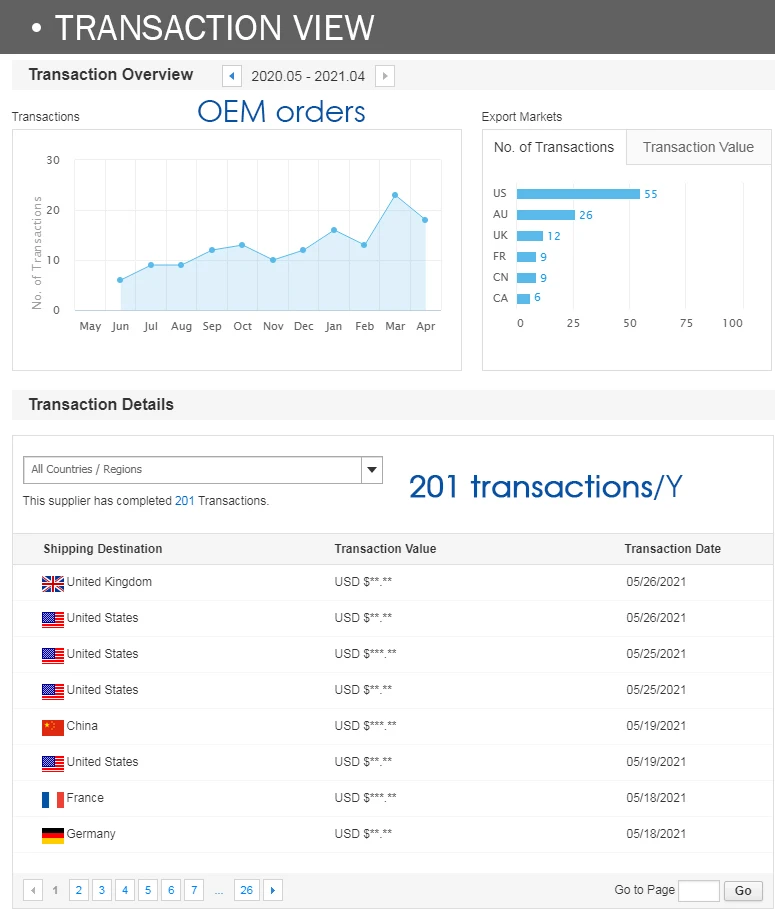This screenshot has height=909, width=775.
Task: Click the United Kingdom flag icon
Action: [53, 583]
